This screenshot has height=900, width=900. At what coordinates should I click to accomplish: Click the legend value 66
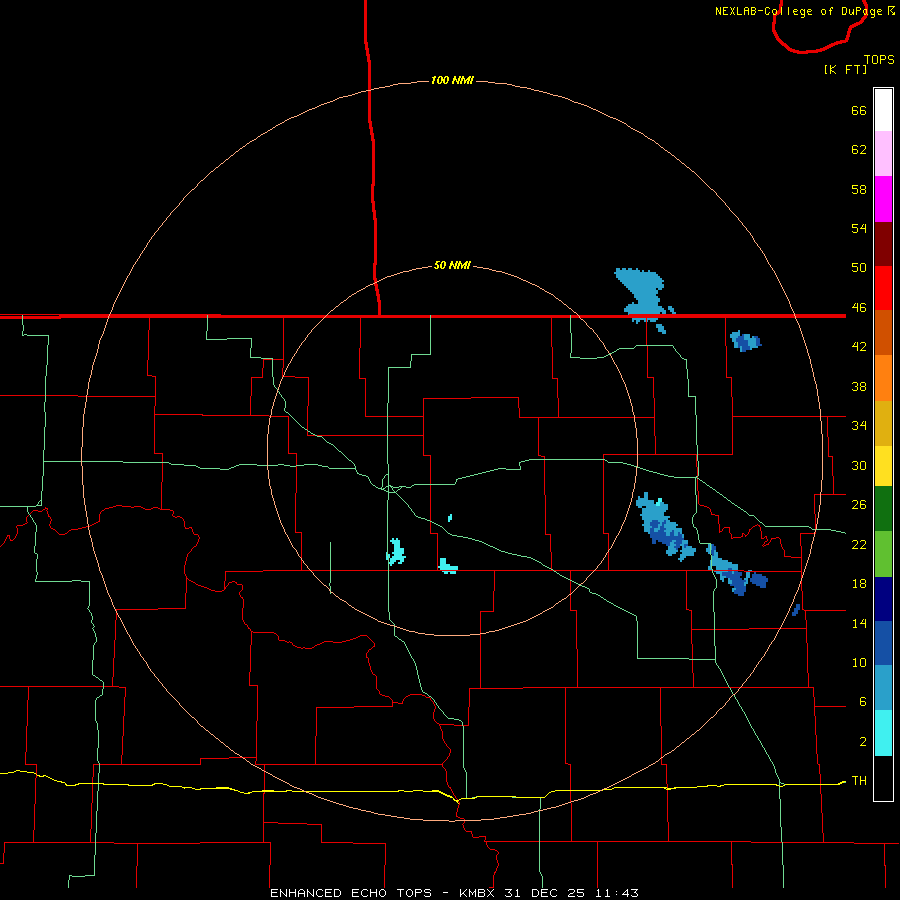coord(859,110)
